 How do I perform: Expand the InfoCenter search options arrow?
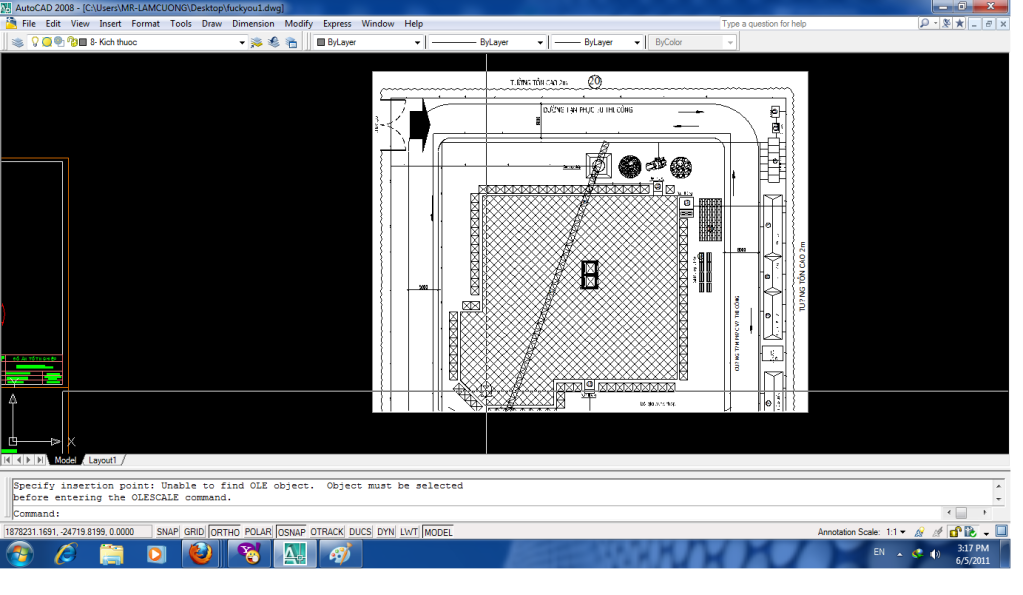pyautogui.click(x=935, y=23)
